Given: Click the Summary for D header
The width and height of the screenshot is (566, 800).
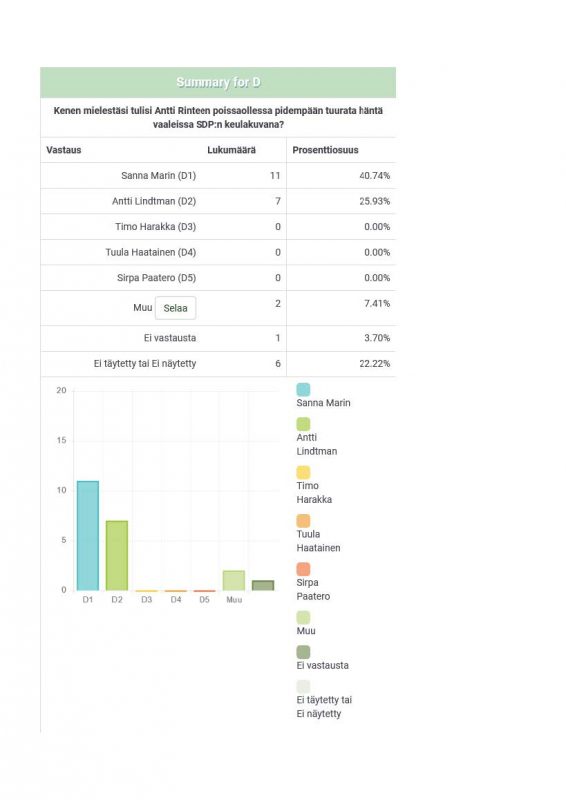Looking at the screenshot, I should [x=218, y=82].
